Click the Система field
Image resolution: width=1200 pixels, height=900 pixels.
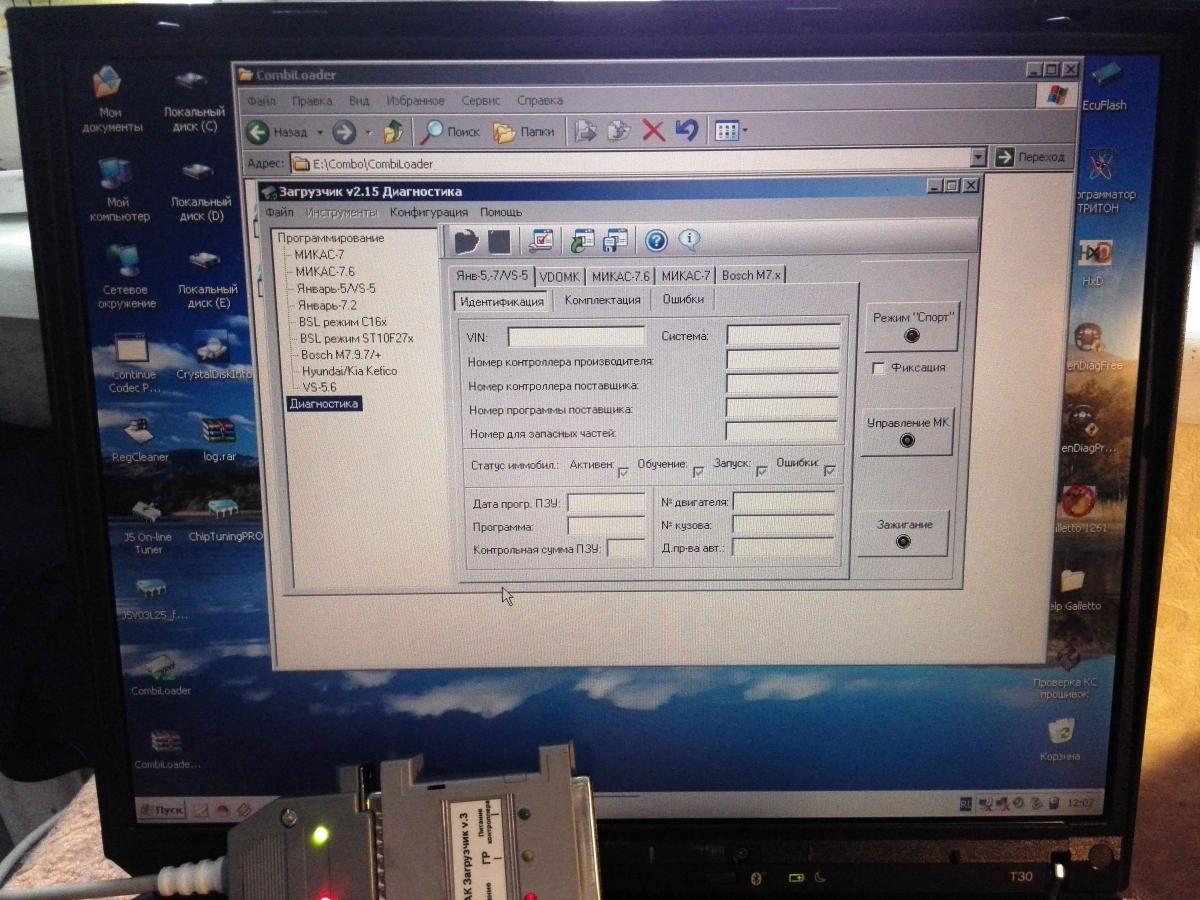point(784,335)
